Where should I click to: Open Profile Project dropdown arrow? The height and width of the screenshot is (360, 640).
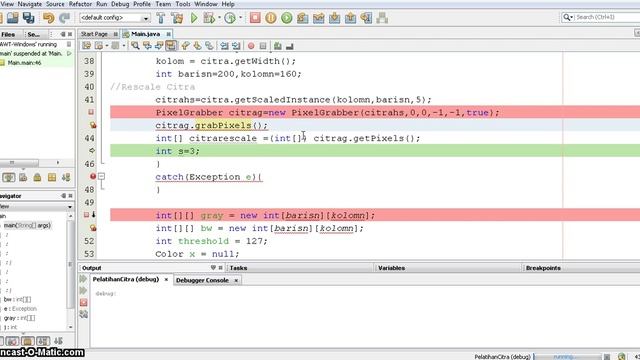pos(240,18)
